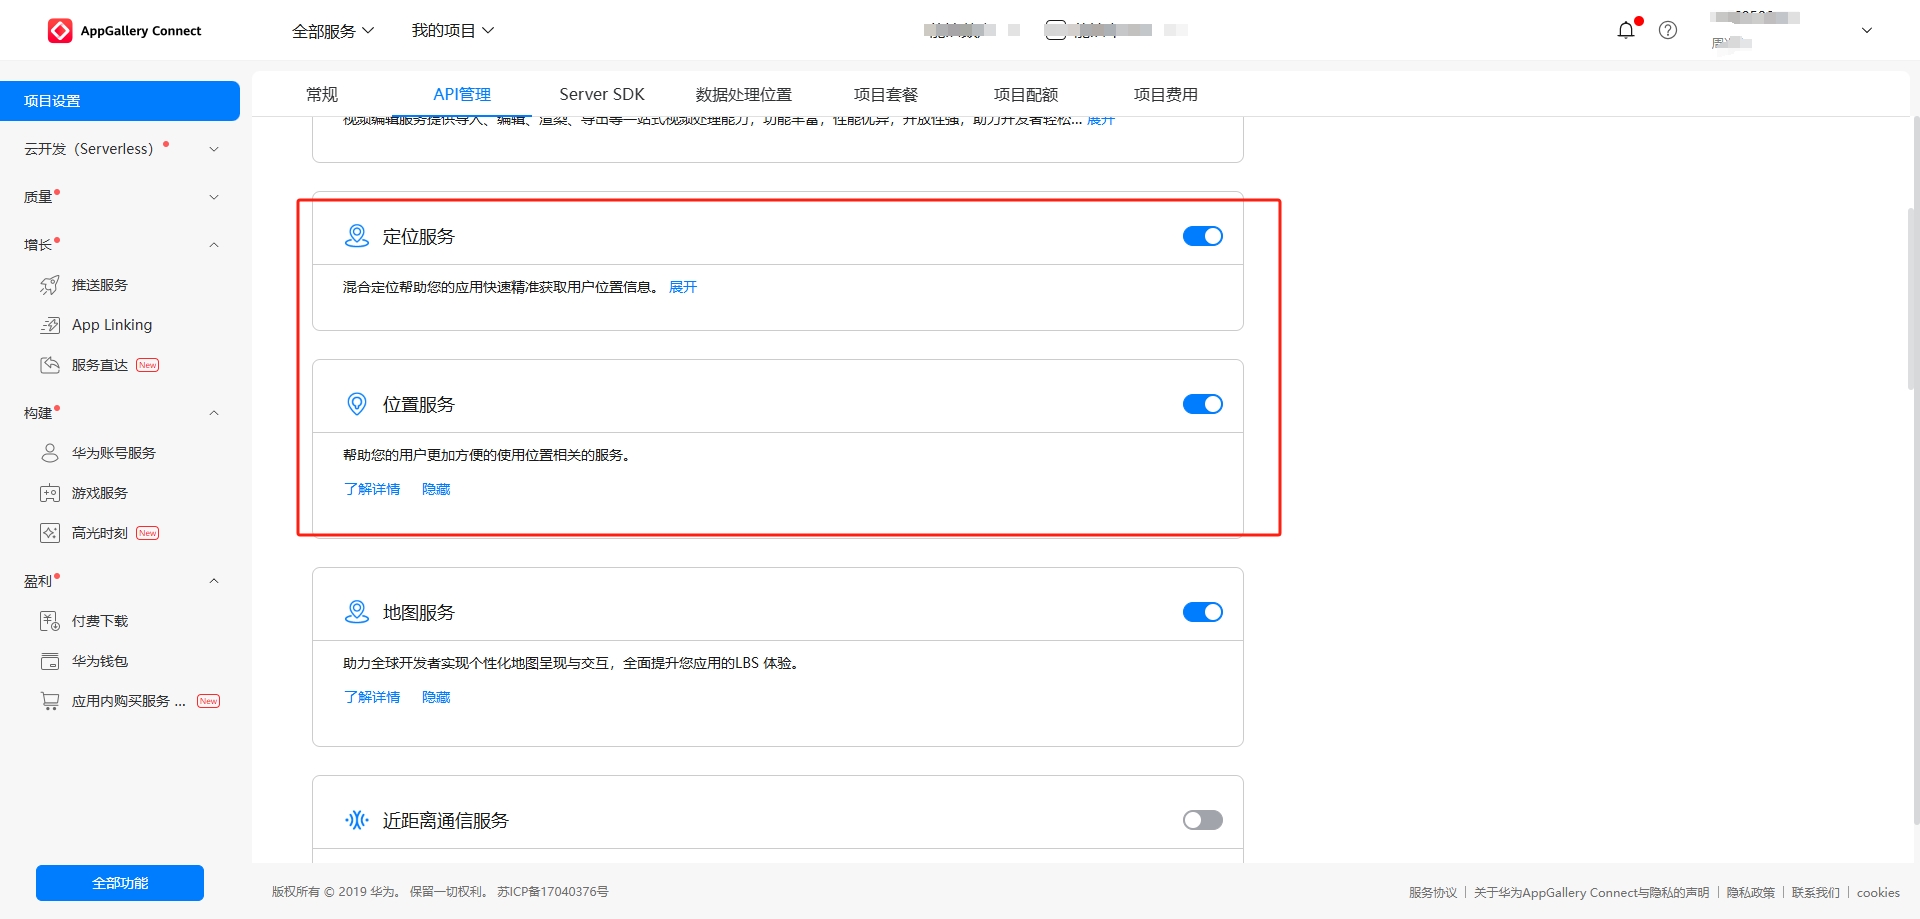Open 关于华为AppGallery Connect与隐私的声明 link
The image size is (1920, 919).
pos(1592,892)
